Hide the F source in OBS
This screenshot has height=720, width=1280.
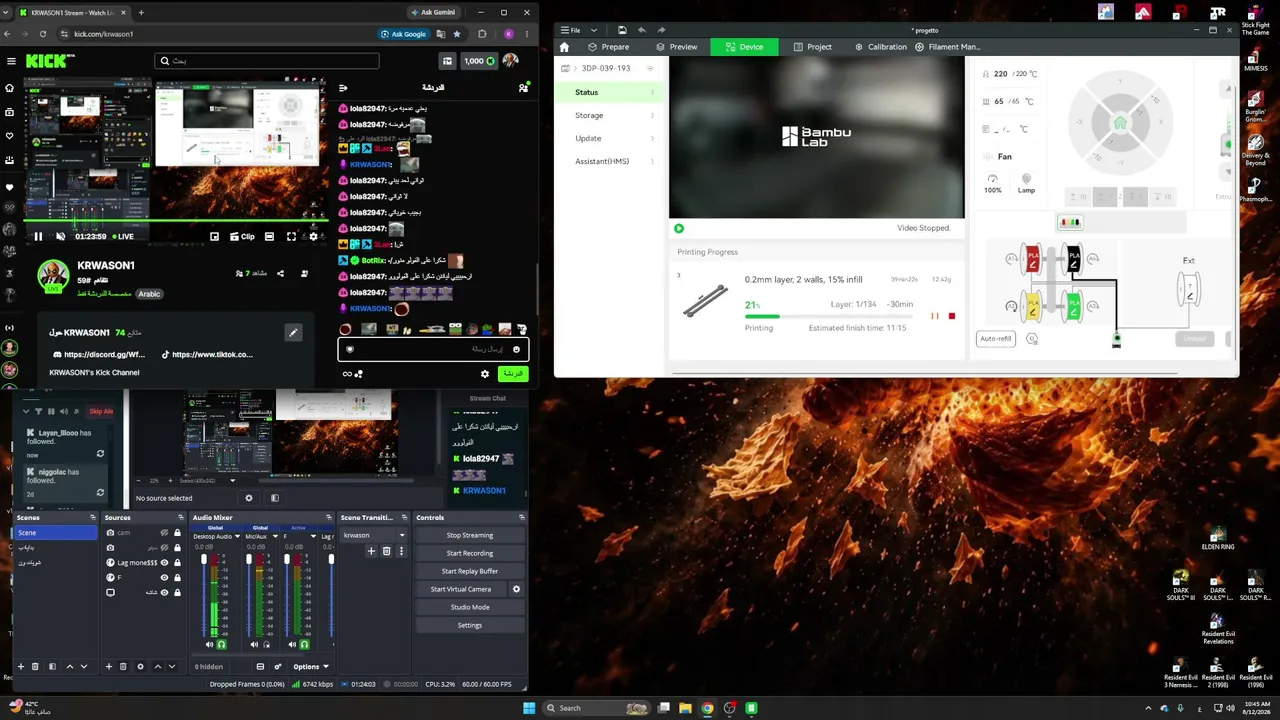[x=165, y=577]
